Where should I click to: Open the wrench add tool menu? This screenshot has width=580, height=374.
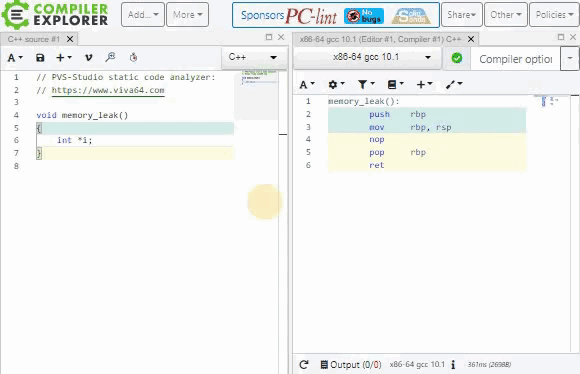pyautogui.click(x=454, y=85)
